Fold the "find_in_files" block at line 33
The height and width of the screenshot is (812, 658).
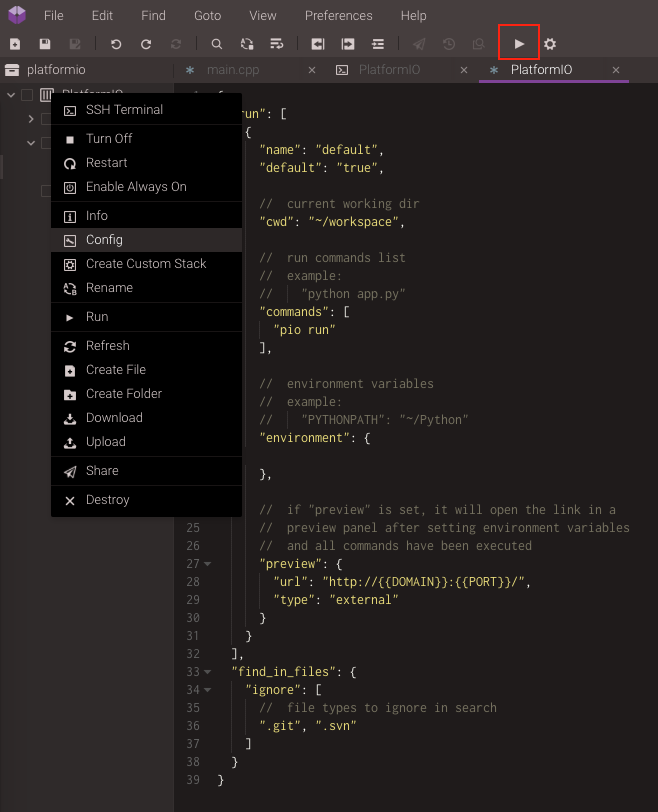coord(208,672)
